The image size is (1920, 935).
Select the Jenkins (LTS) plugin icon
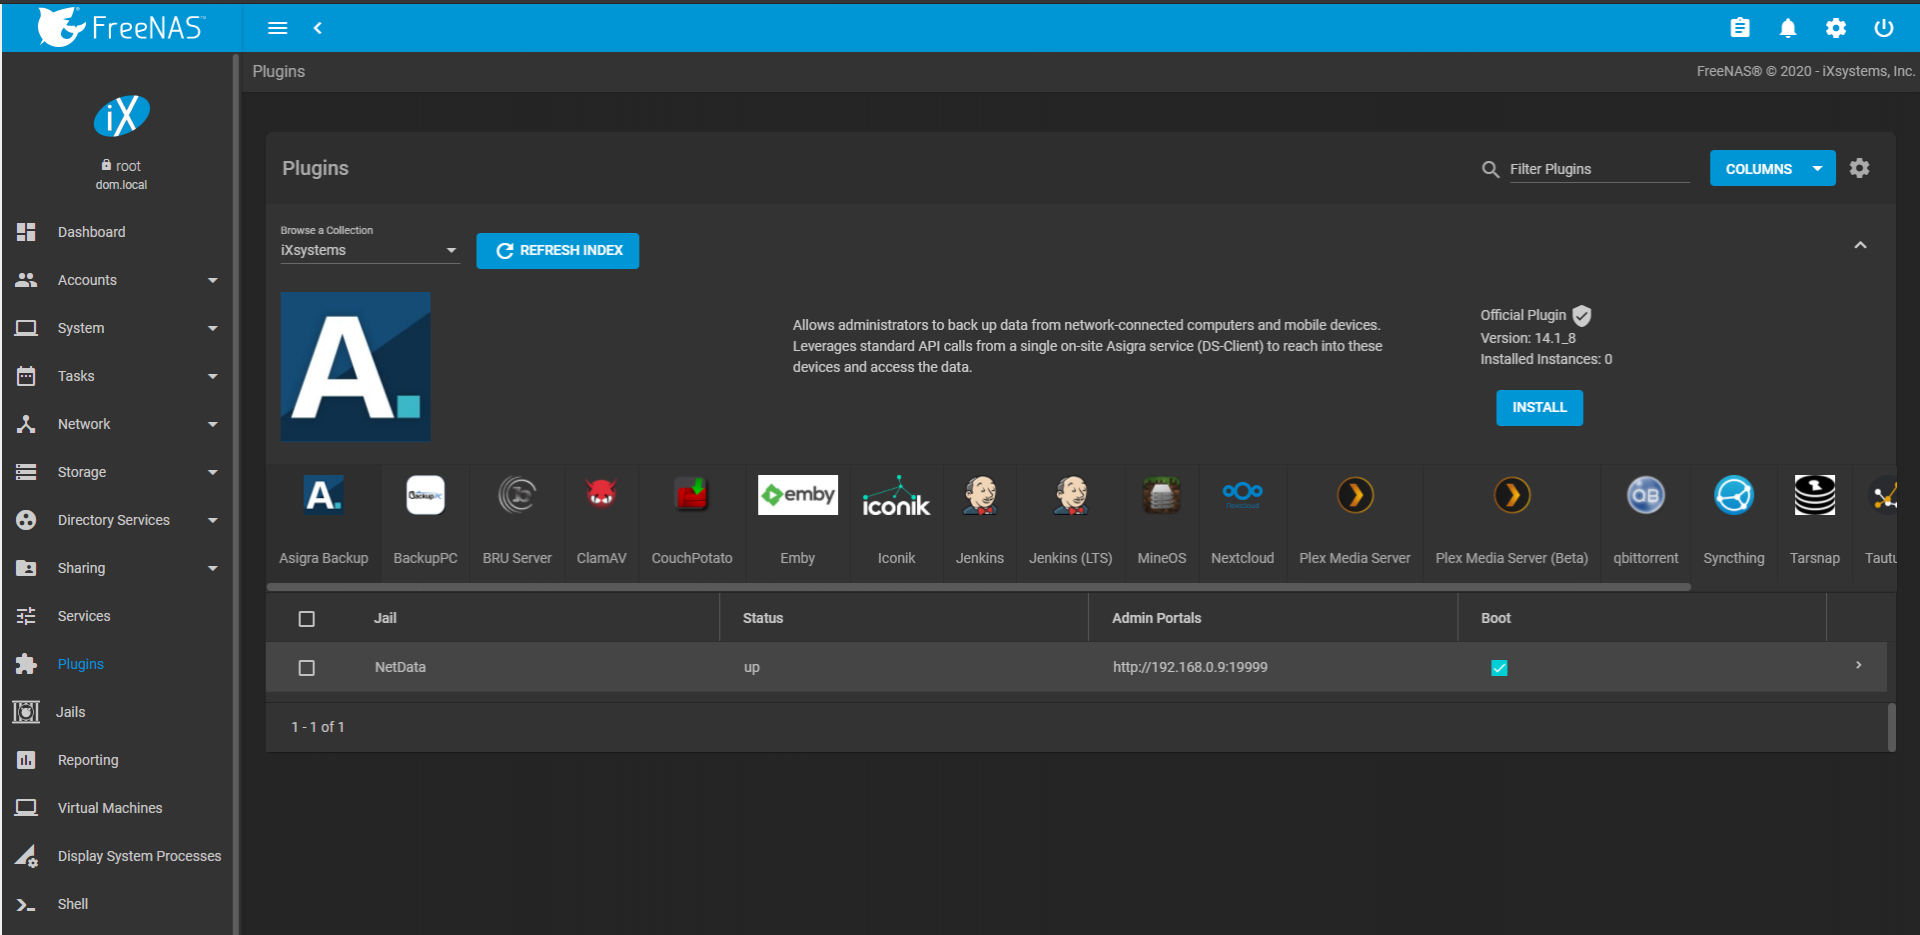click(1071, 495)
